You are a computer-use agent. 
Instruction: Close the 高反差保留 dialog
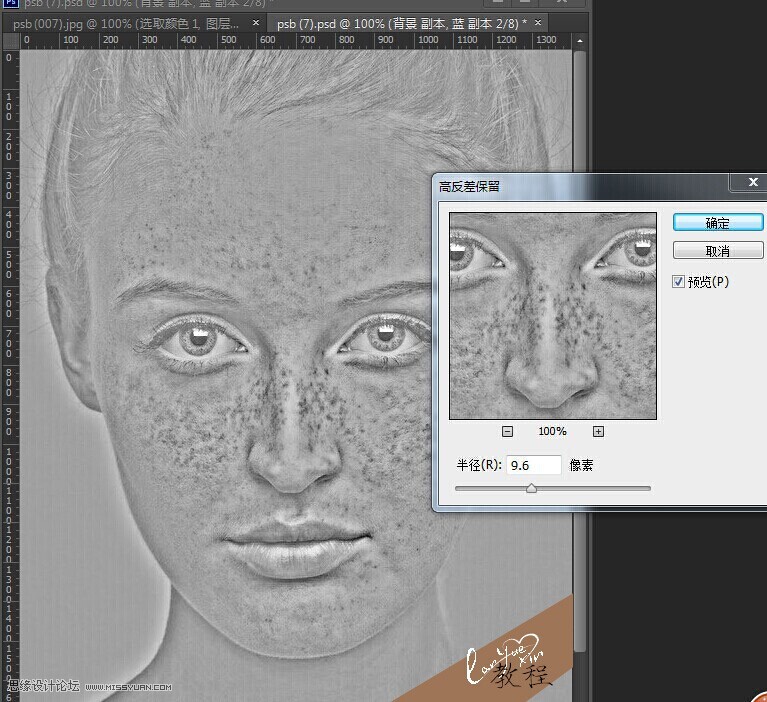[x=753, y=182]
